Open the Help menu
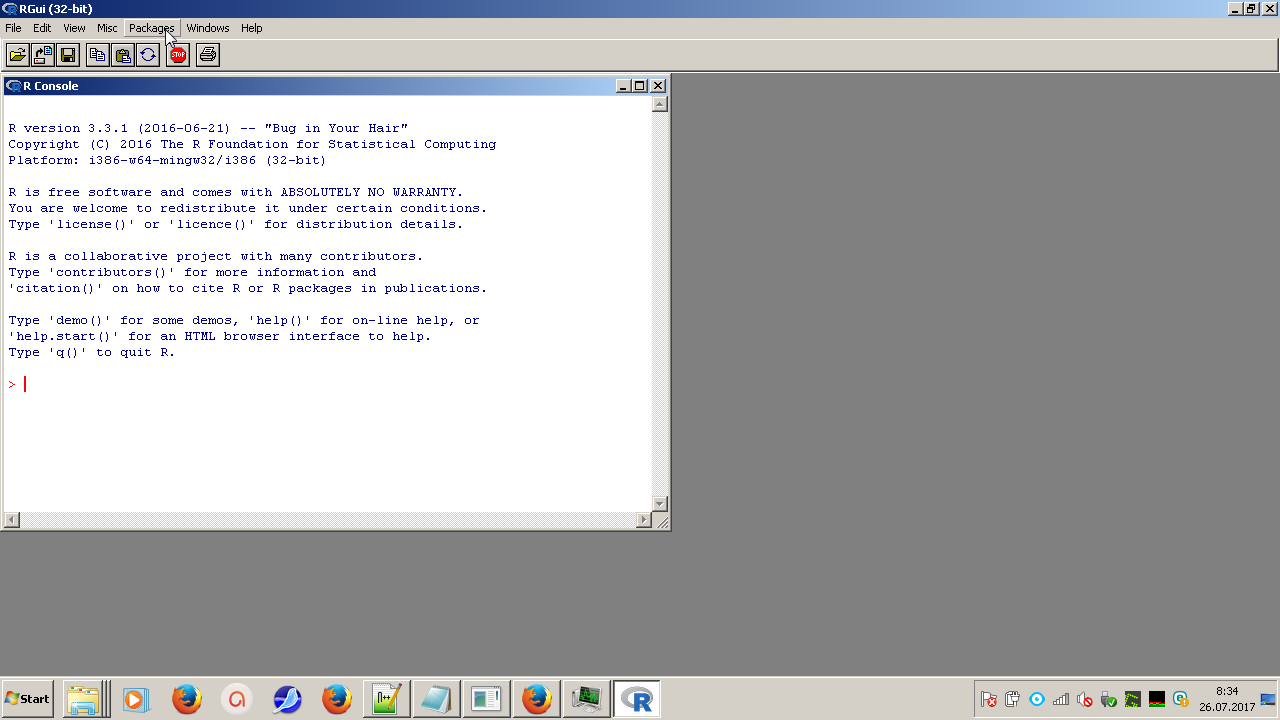 click(252, 28)
